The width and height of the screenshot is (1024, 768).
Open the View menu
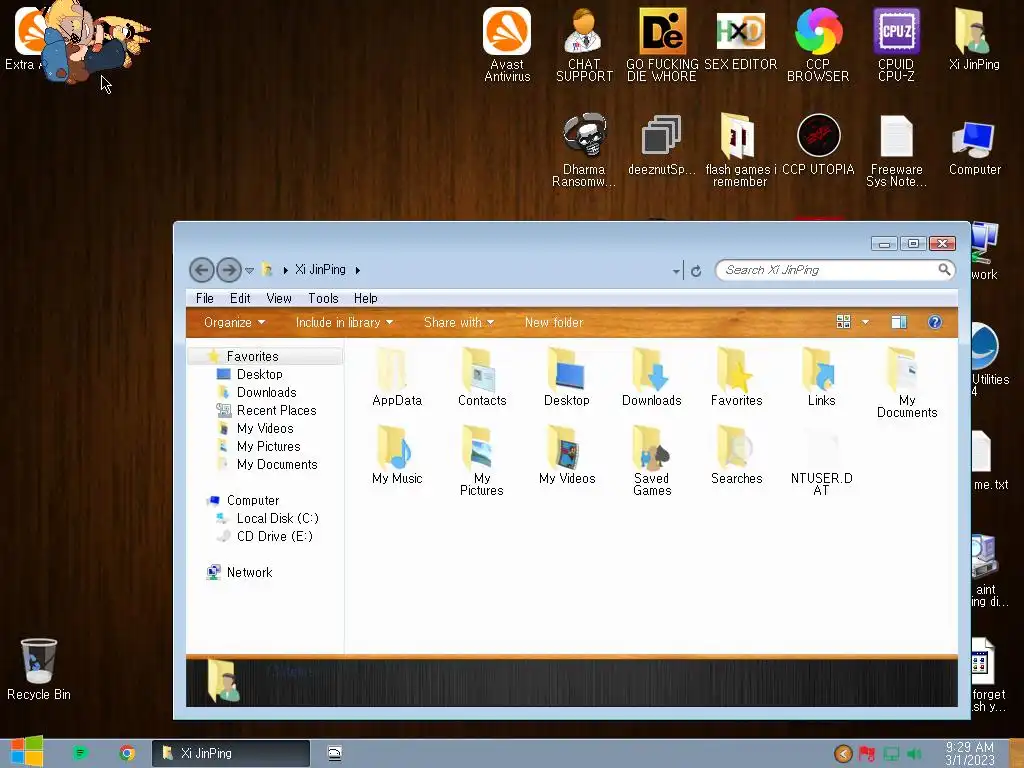pyautogui.click(x=278, y=298)
